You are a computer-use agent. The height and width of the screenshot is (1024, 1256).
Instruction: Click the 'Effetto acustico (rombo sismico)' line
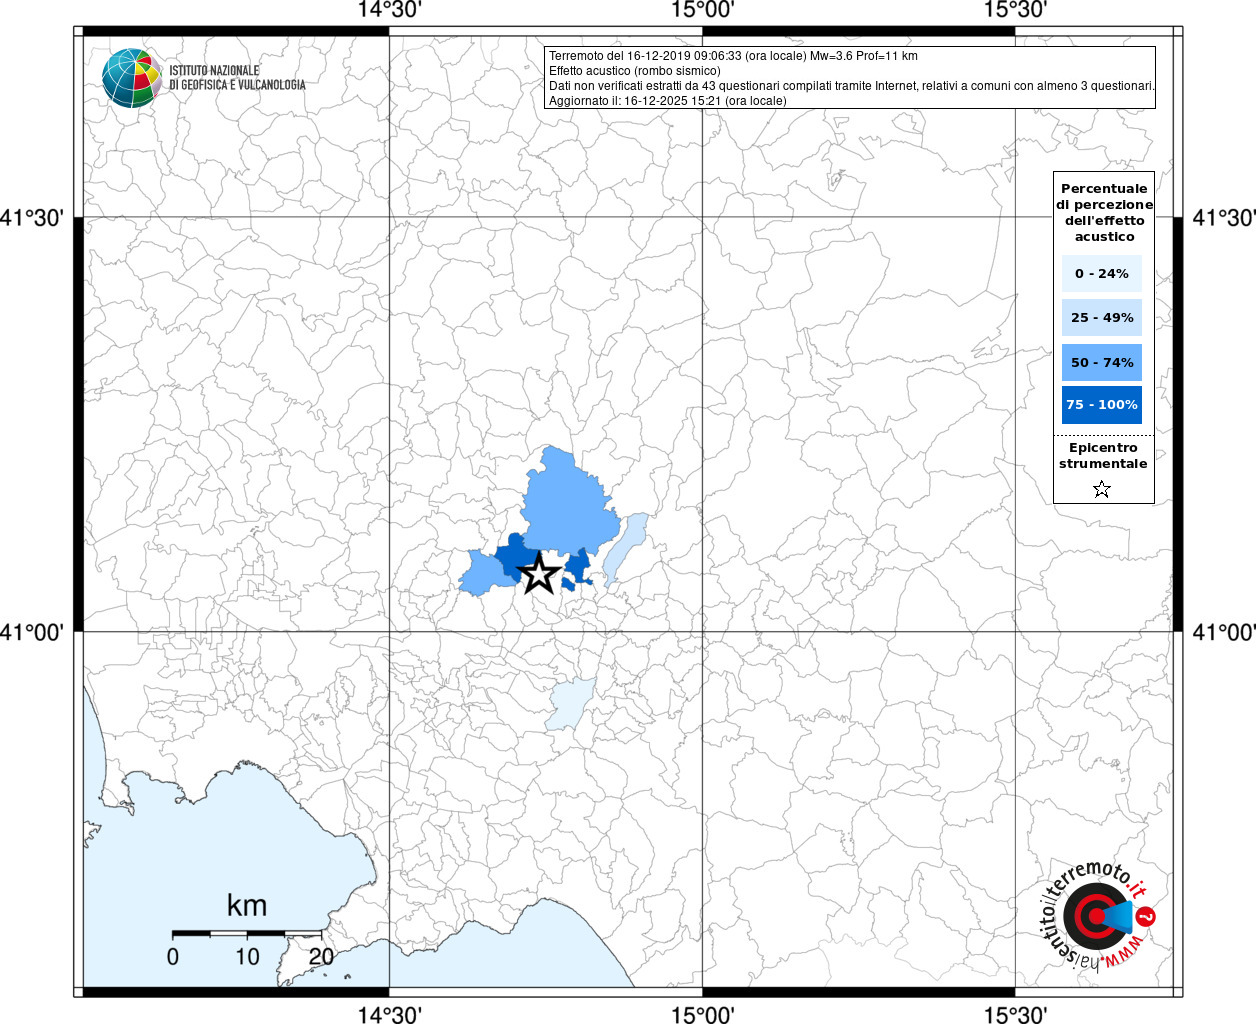[634, 71]
